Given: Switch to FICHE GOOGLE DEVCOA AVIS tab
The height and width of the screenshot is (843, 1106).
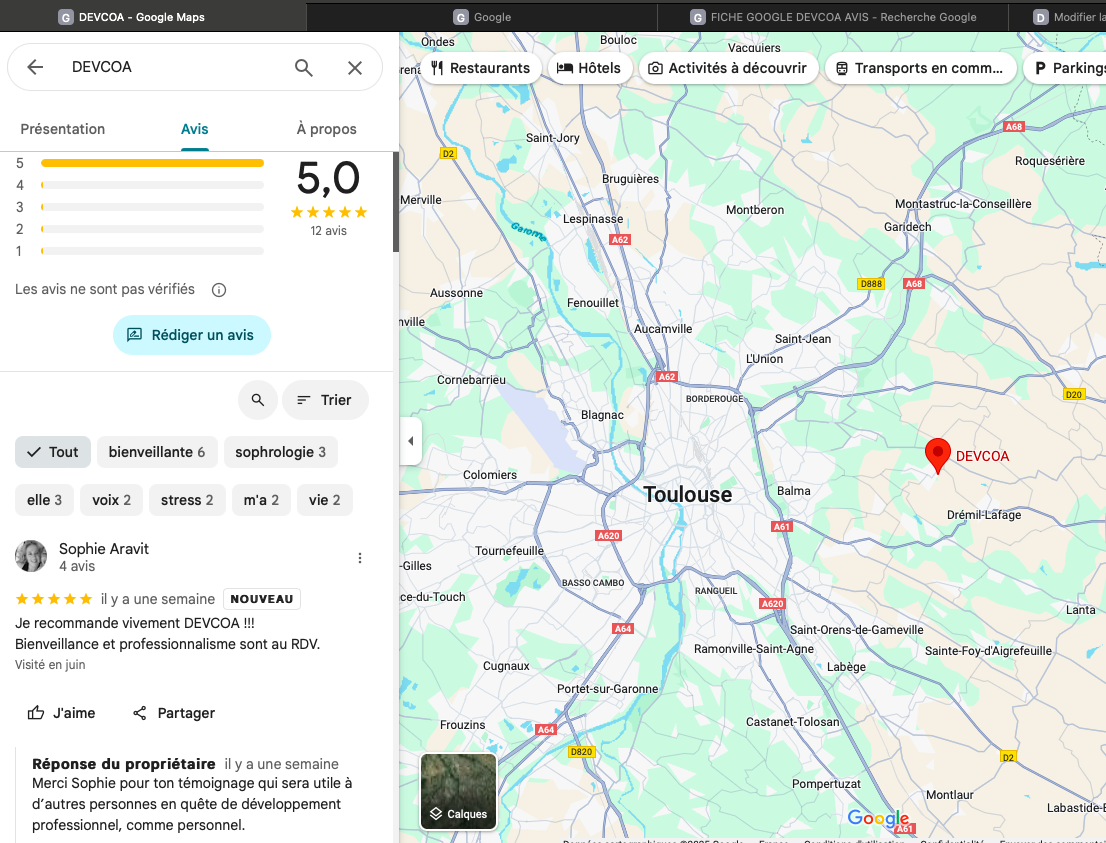Looking at the screenshot, I should coord(834,17).
